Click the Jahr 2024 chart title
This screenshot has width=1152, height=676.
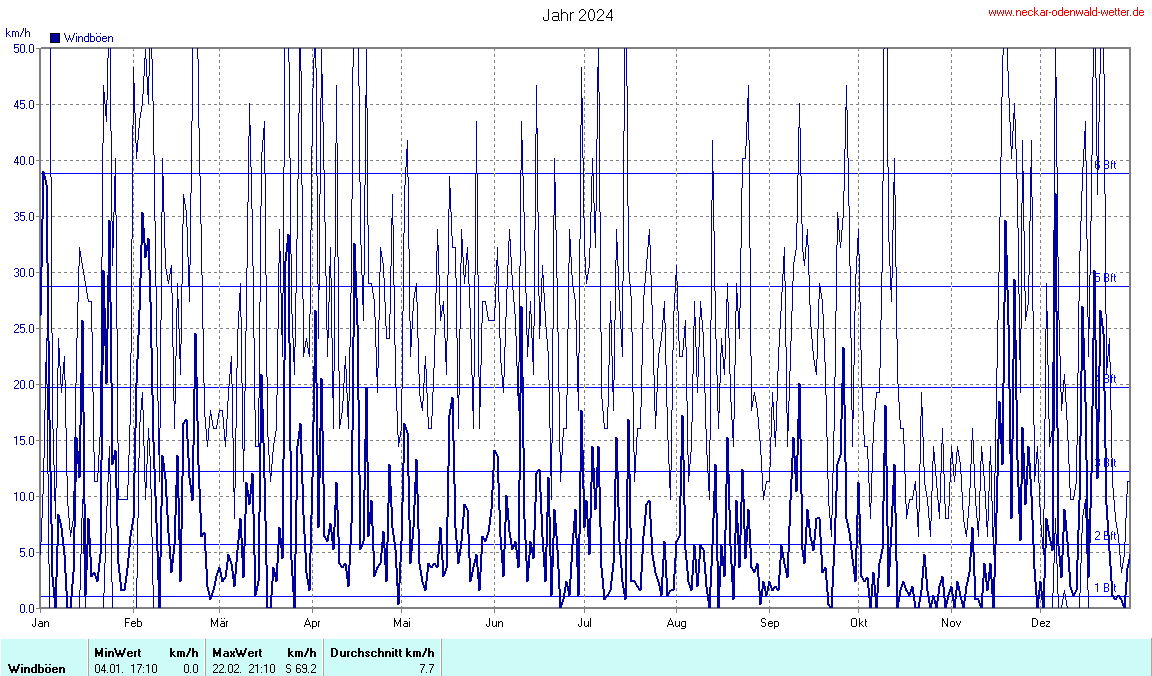(x=578, y=15)
